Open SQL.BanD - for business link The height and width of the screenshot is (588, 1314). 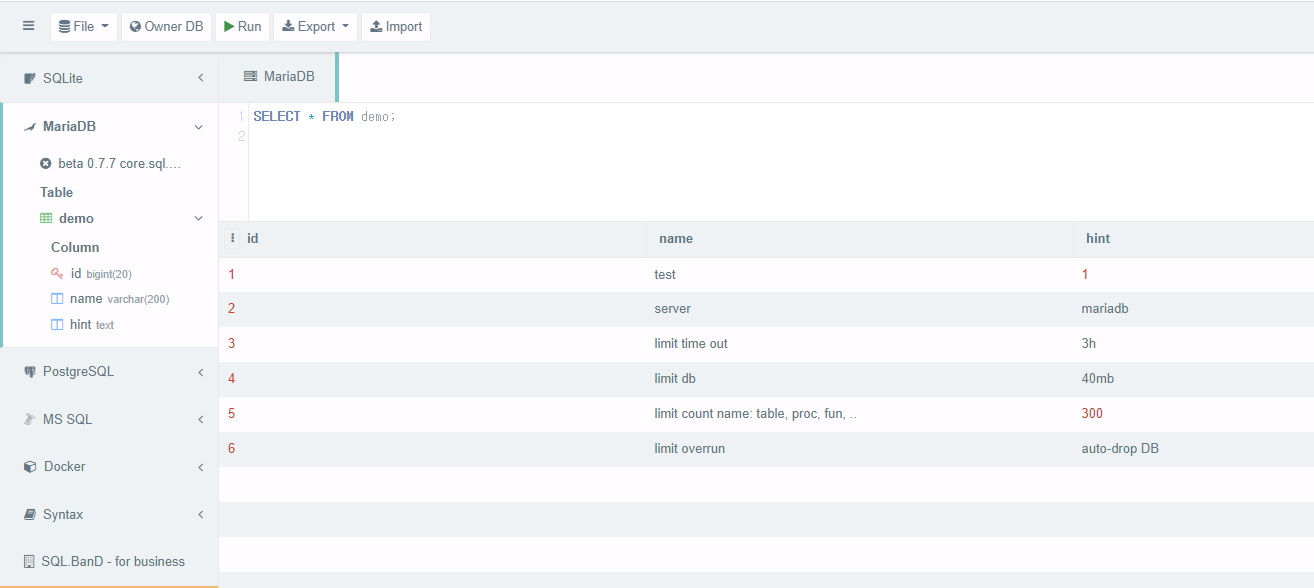coord(113,561)
